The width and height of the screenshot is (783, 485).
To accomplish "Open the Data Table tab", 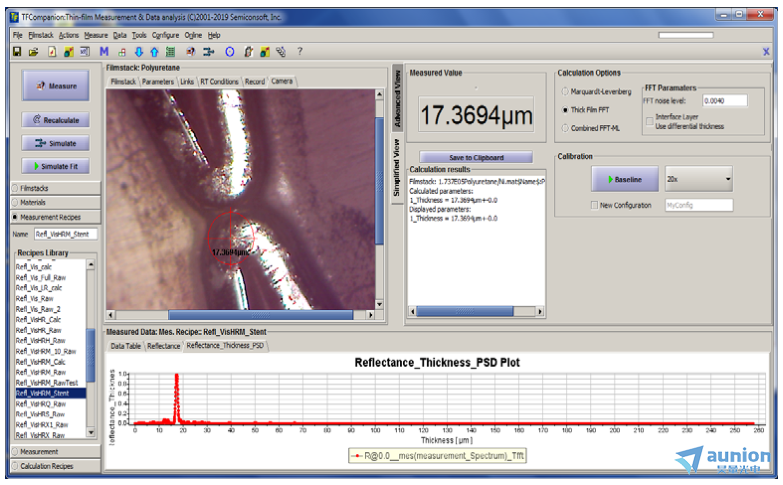I will tap(125, 346).
